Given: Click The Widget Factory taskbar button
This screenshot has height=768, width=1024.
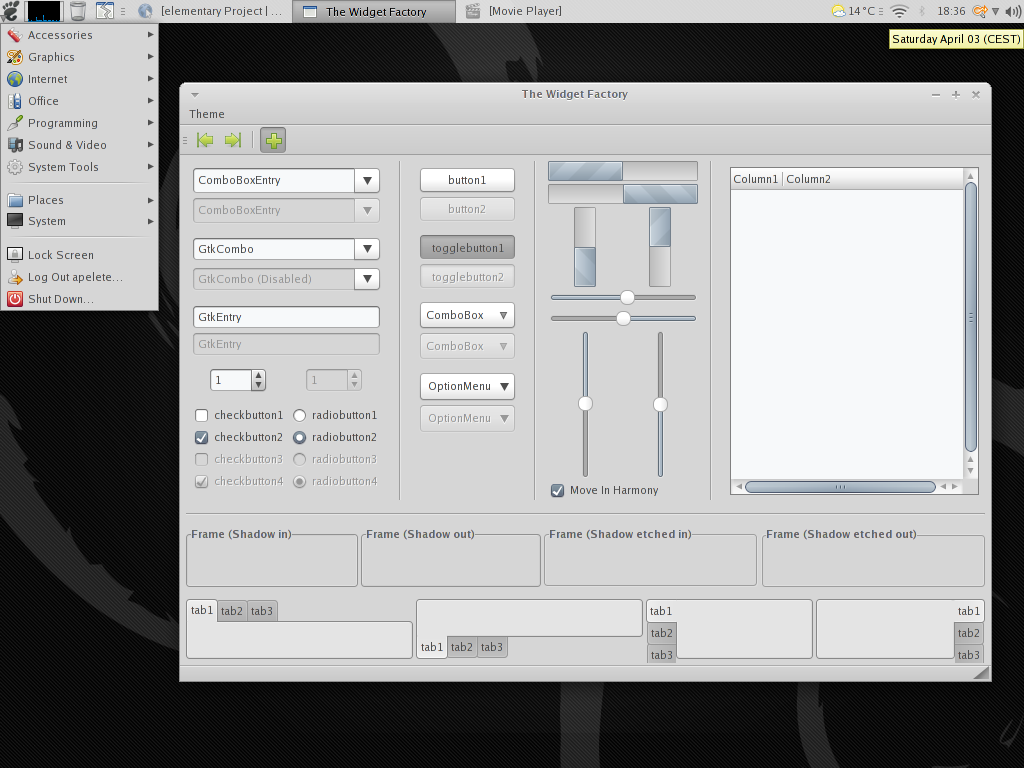Looking at the screenshot, I should pos(374,11).
